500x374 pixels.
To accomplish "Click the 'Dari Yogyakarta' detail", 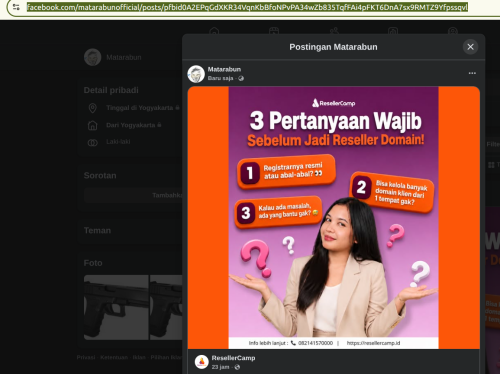I will click(x=131, y=125).
